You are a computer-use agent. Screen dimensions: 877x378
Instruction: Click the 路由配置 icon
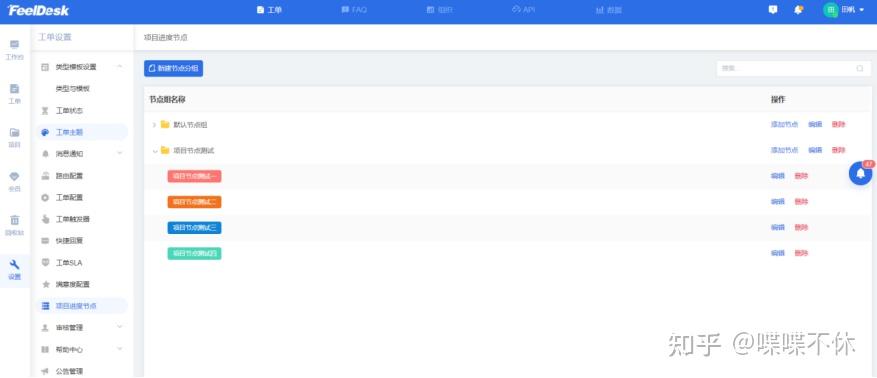click(x=45, y=176)
